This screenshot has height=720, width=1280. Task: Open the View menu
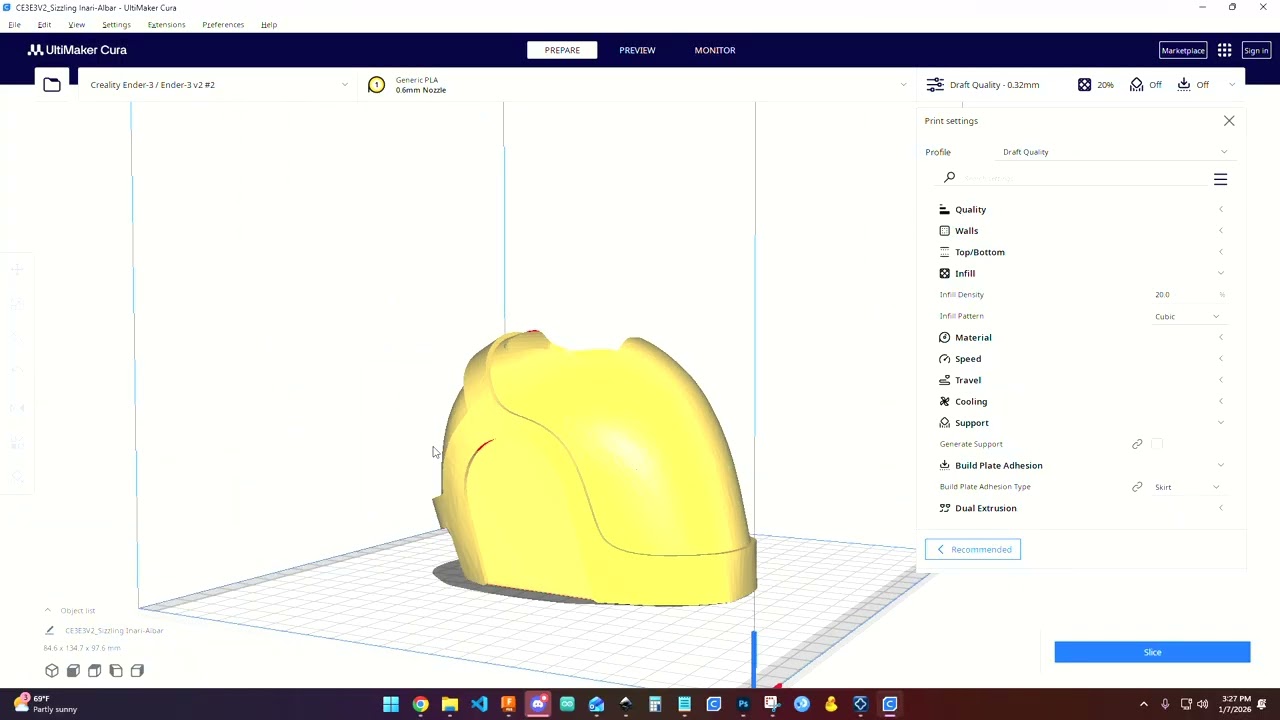tap(76, 24)
